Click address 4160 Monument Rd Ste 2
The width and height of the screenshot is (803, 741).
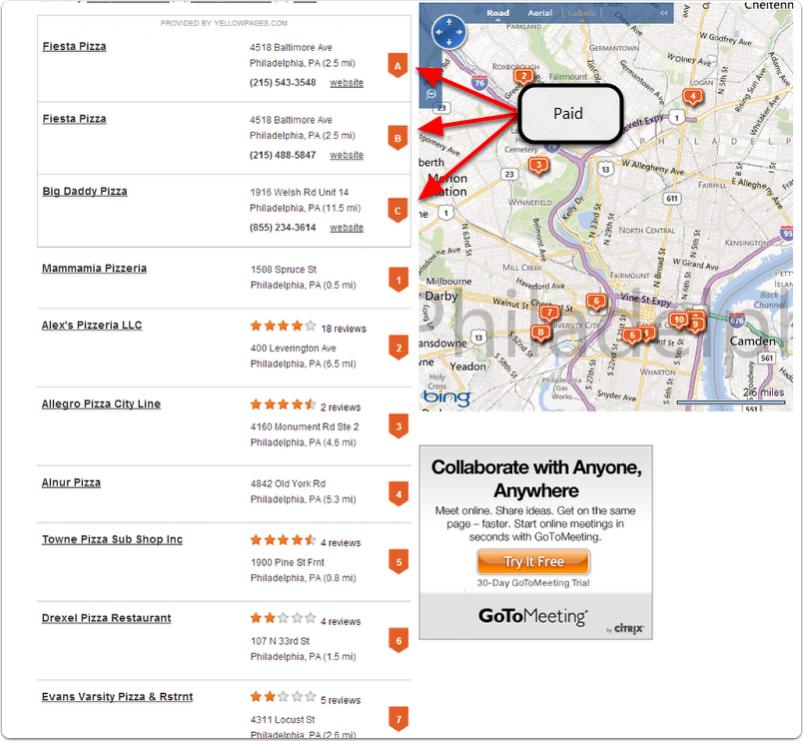[305, 427]
